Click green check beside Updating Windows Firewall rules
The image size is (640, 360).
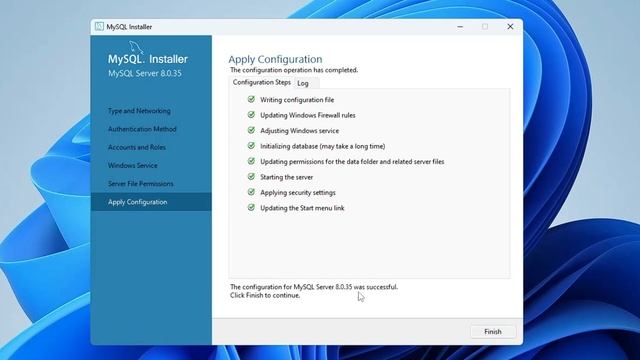click(x=251, y=115)
